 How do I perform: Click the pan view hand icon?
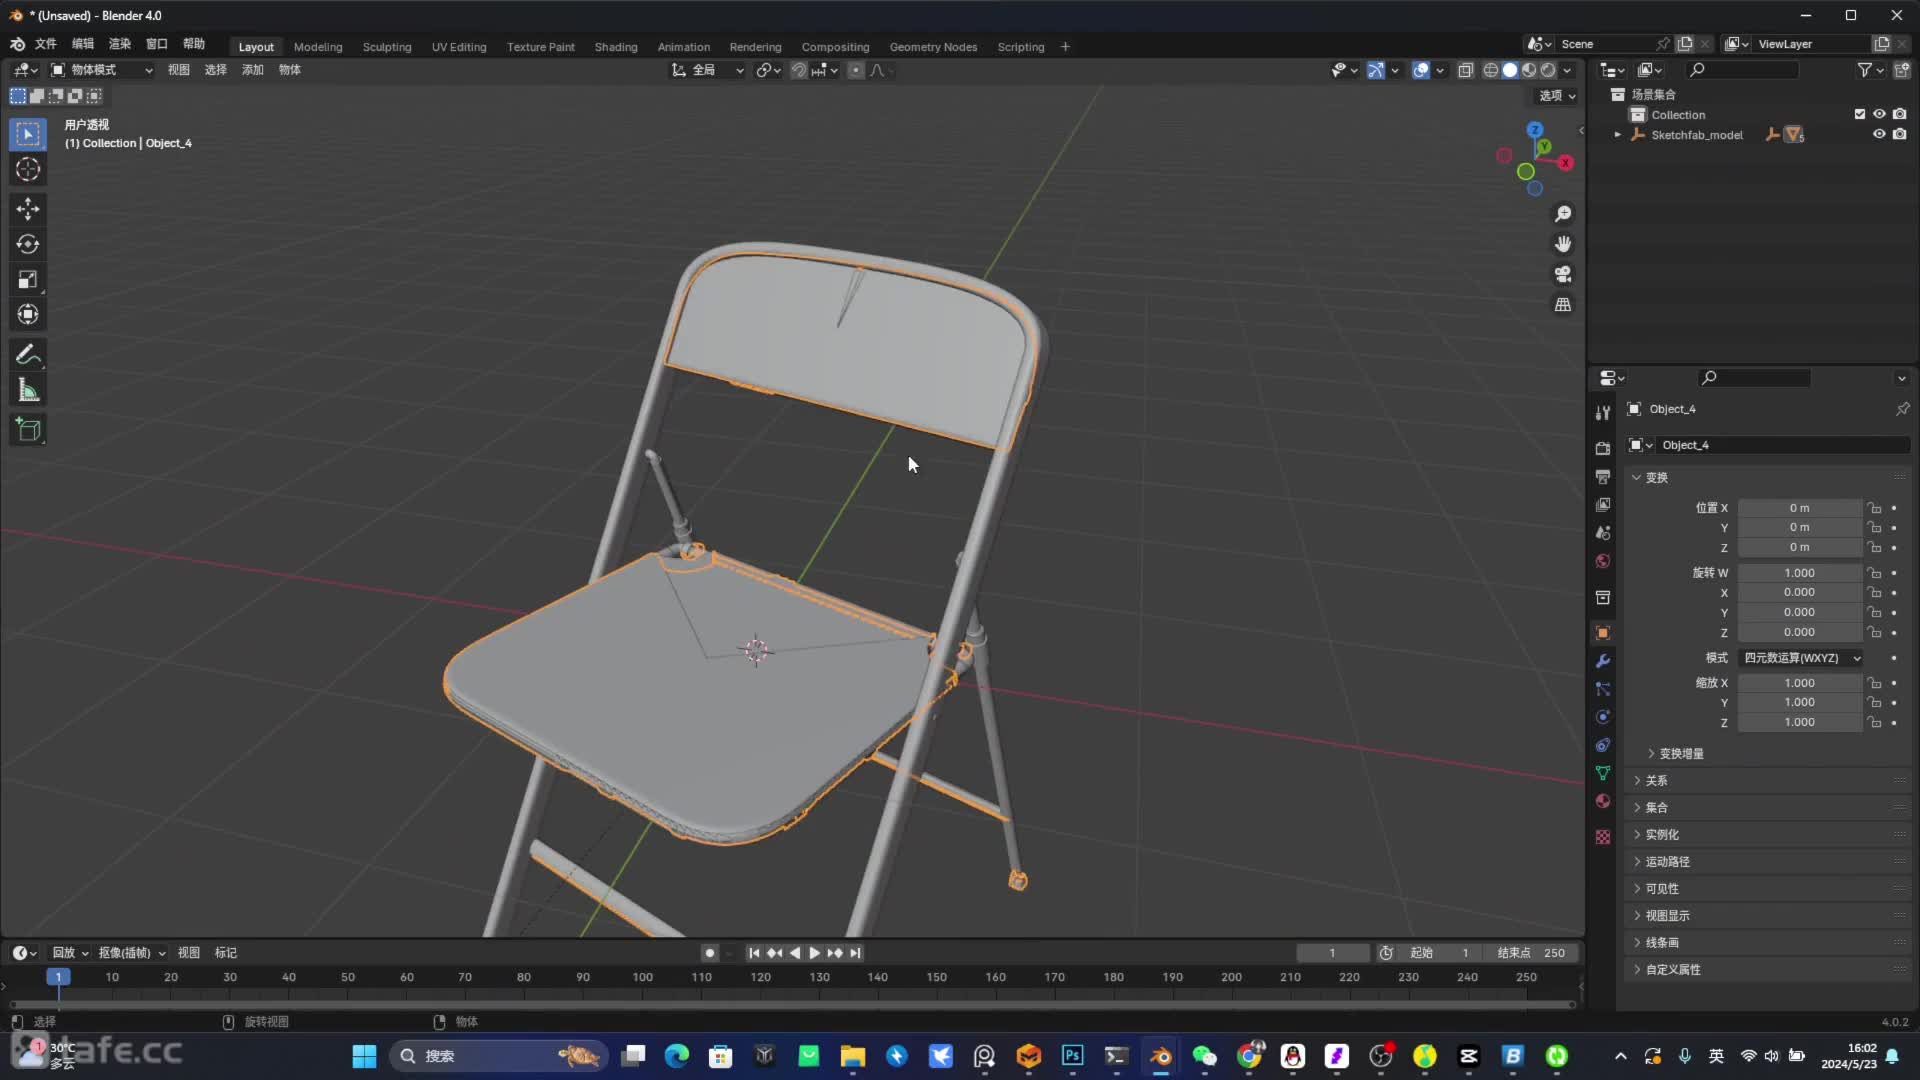coord(1563,244)
